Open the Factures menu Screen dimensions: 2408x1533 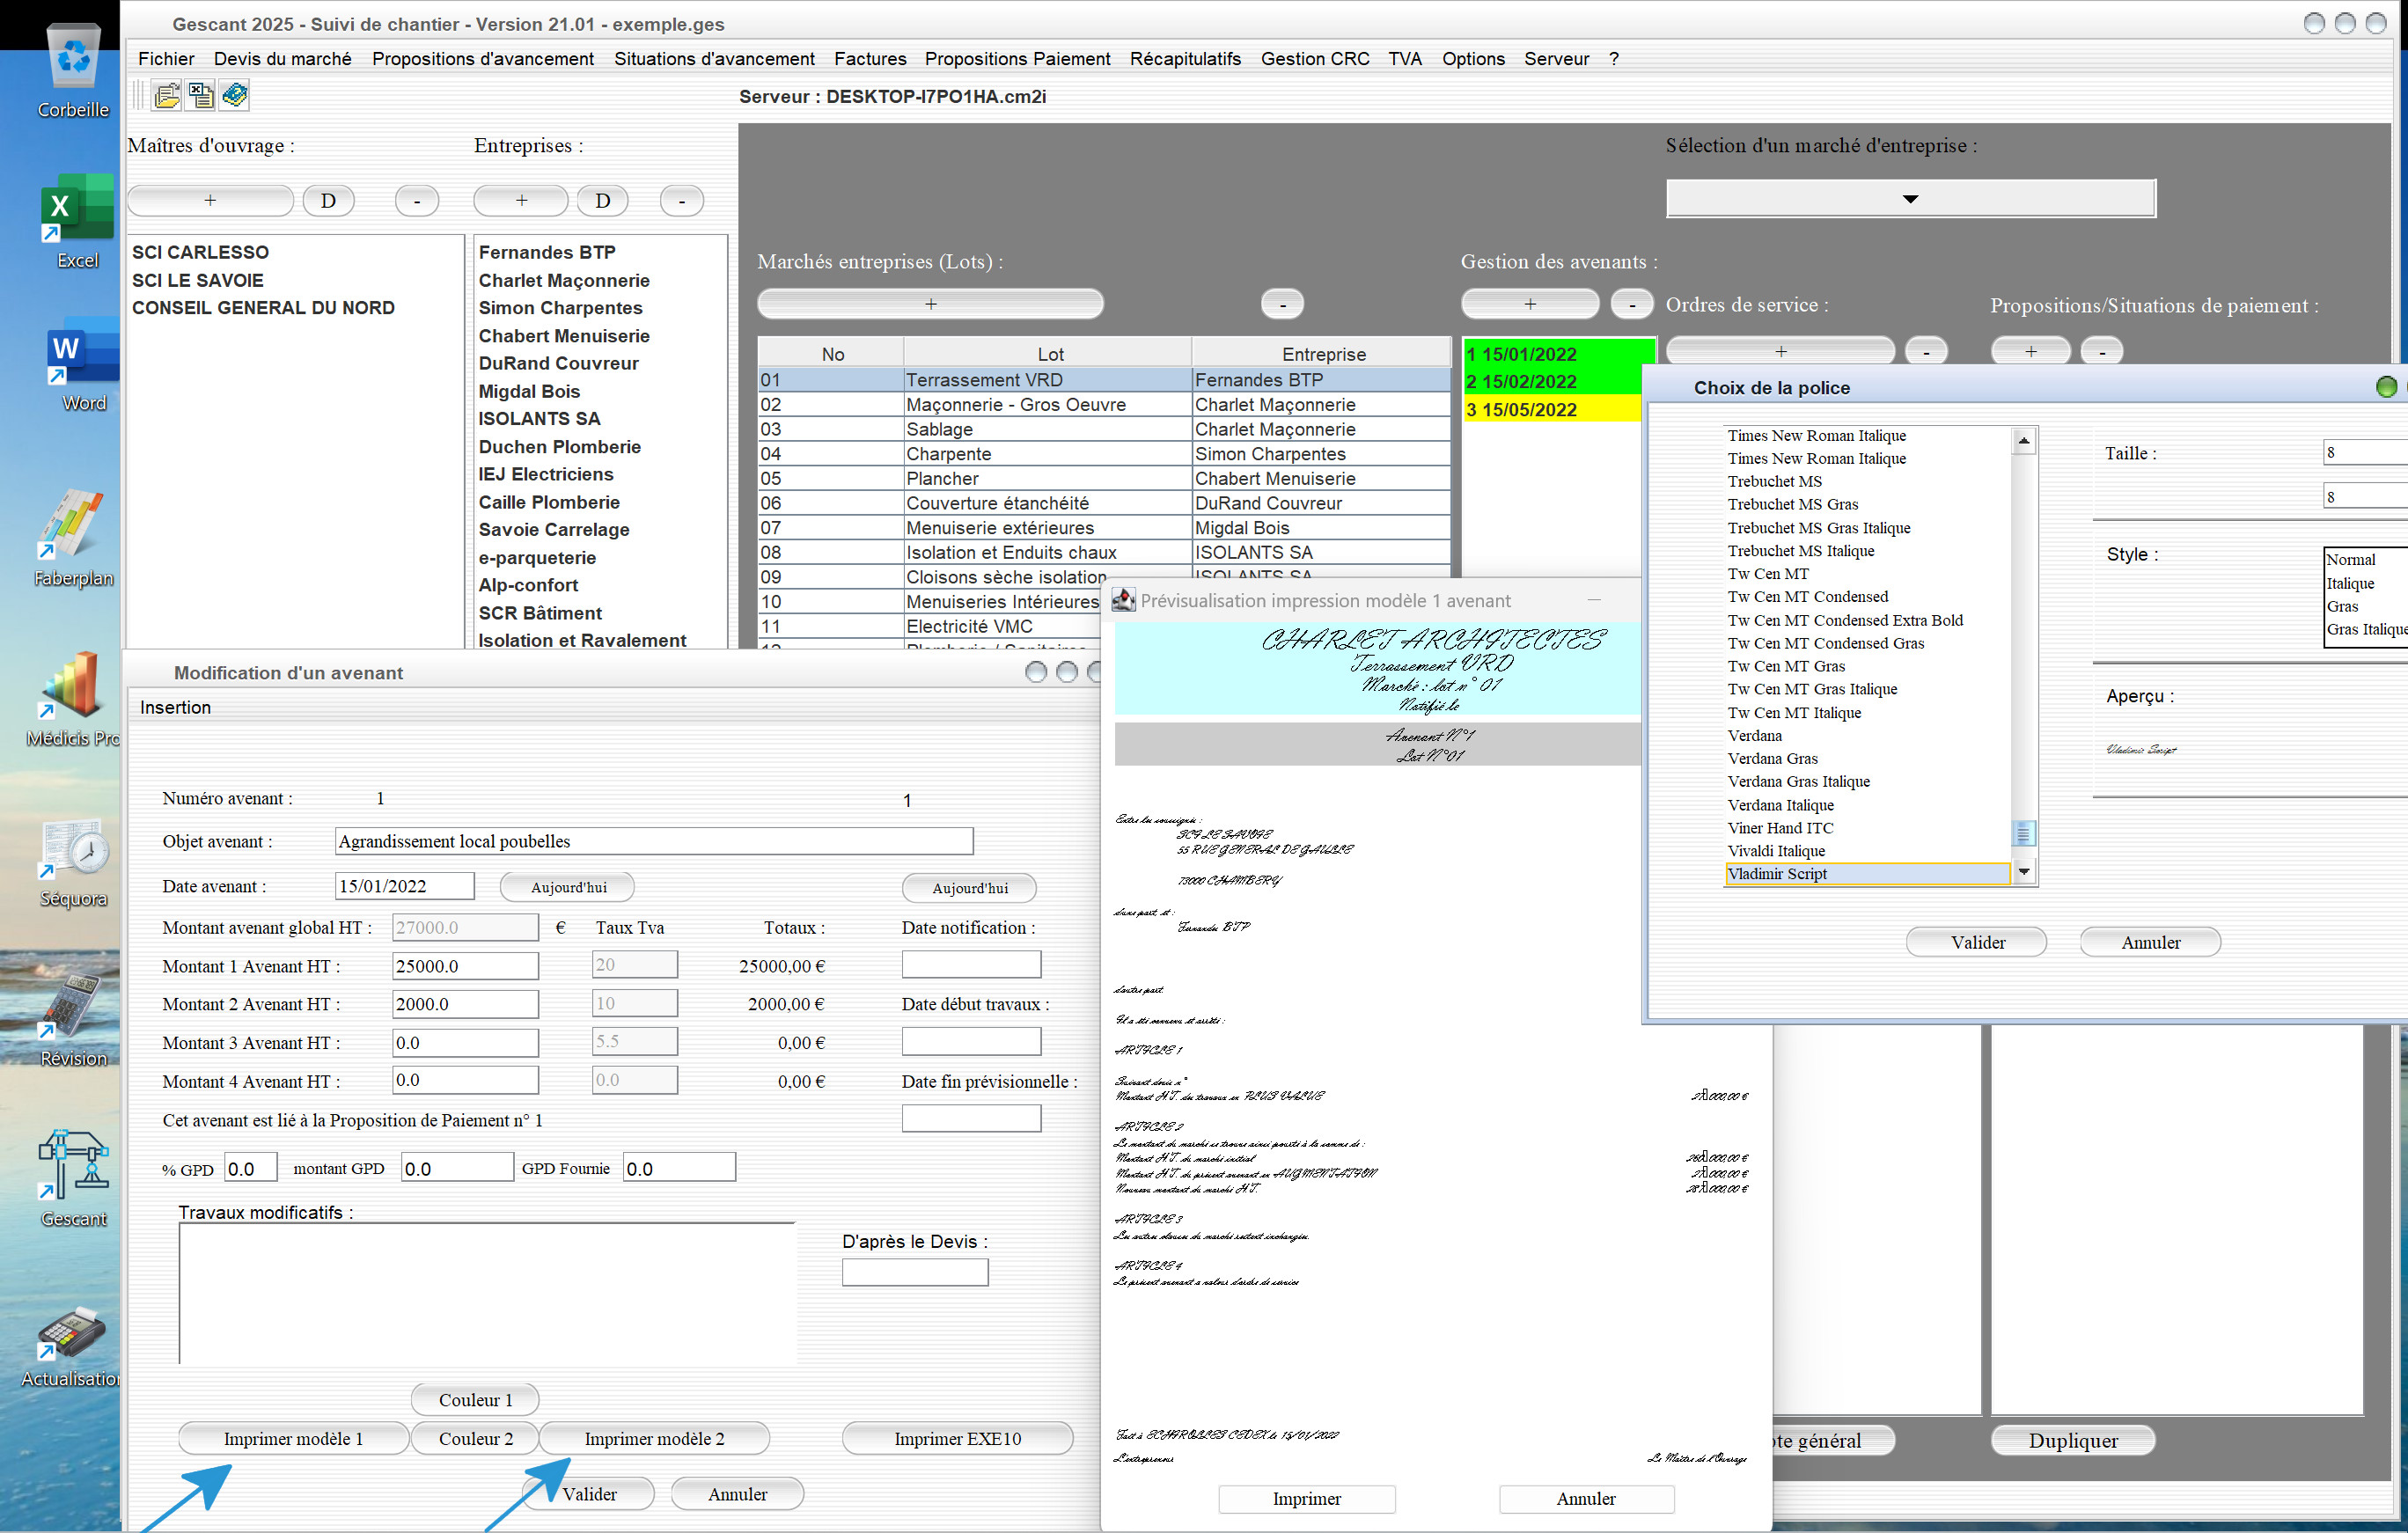pyautogui.click(x=870, y=59)
